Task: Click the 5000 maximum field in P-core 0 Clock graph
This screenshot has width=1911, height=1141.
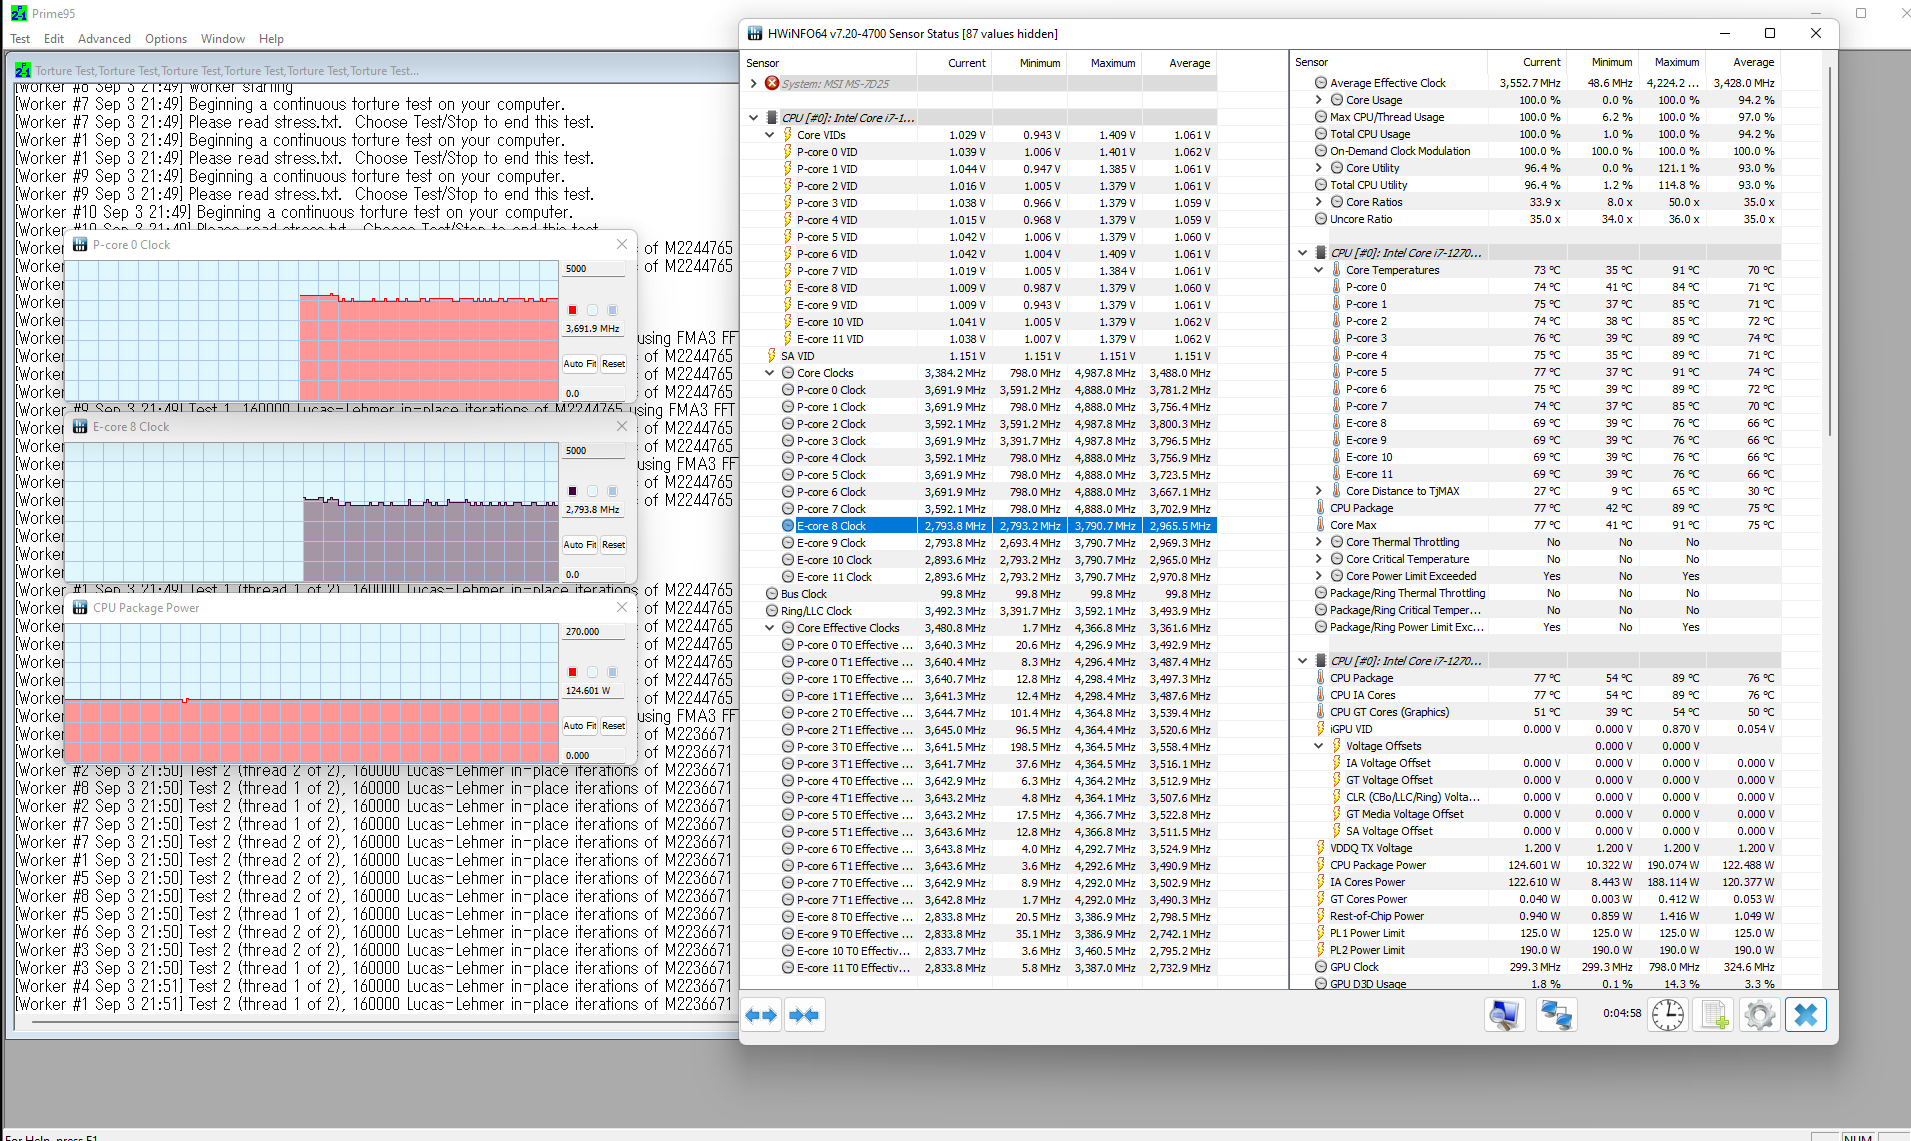Action: [x=595, y=269]
